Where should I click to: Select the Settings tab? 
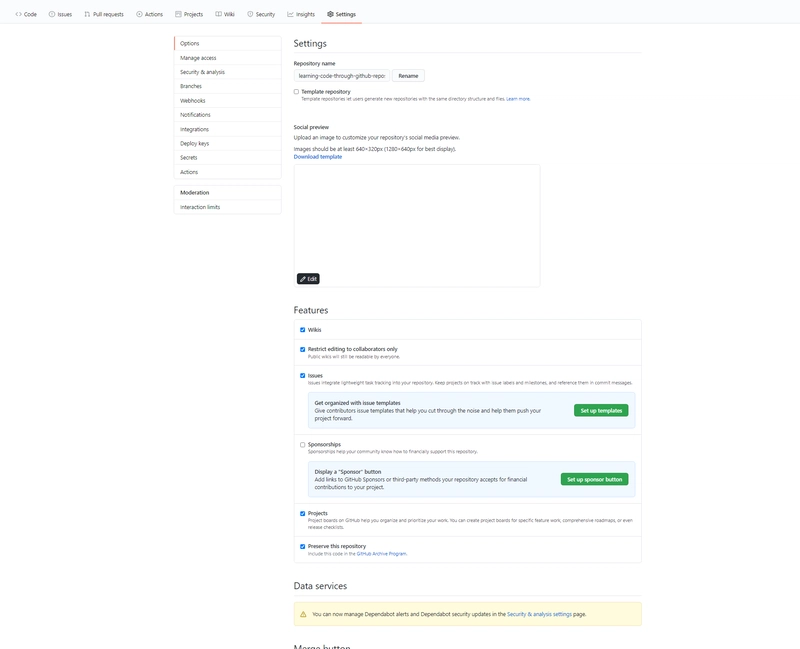[x=341, y=14]
